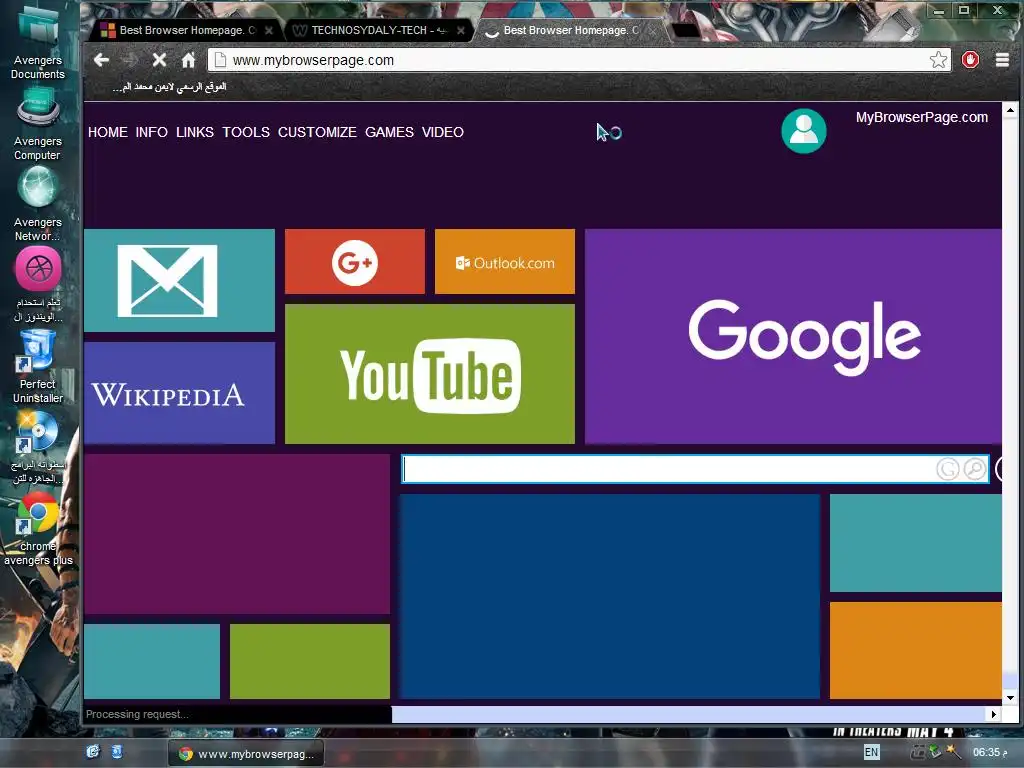The height and width of the screenshot is (768, 1024).
Task: Click the orange bottom-right tile
Action: 916,650
